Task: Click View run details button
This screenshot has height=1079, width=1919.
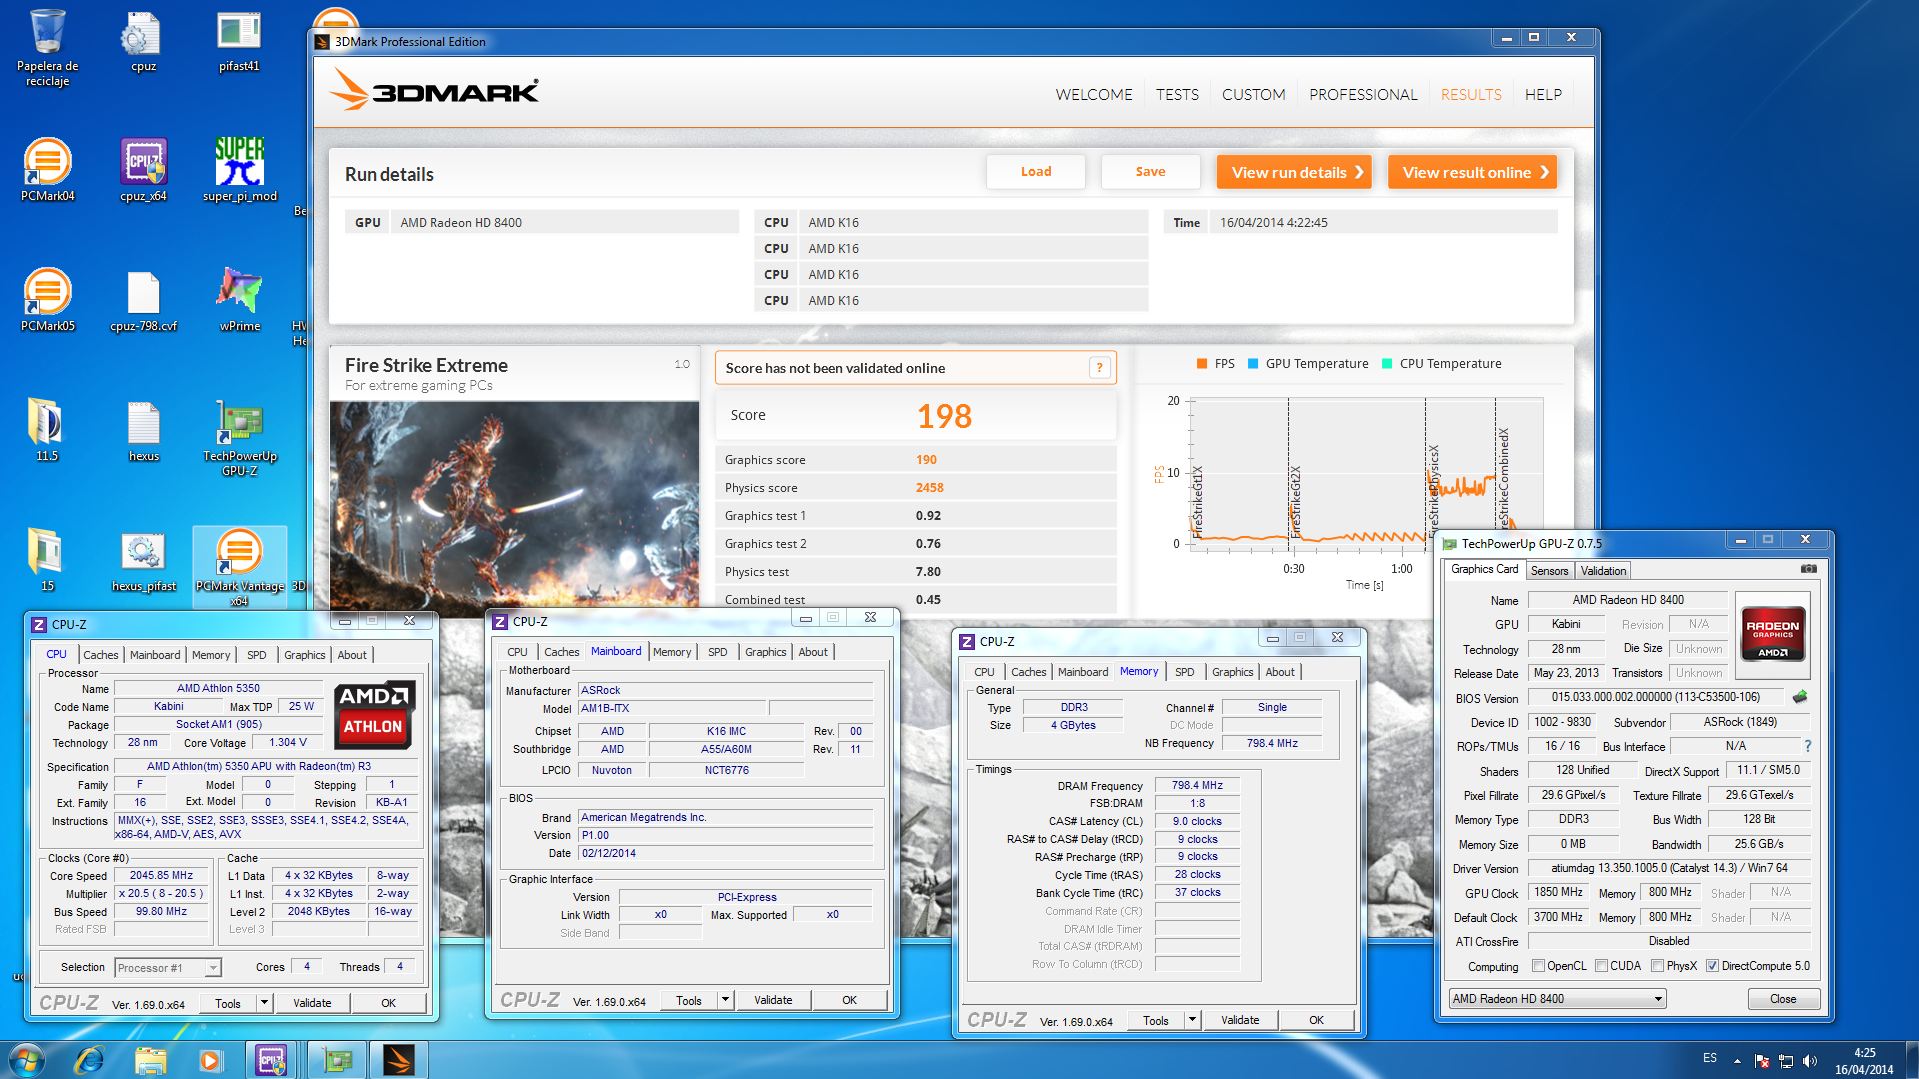Action: click(x=1294, y=172)
